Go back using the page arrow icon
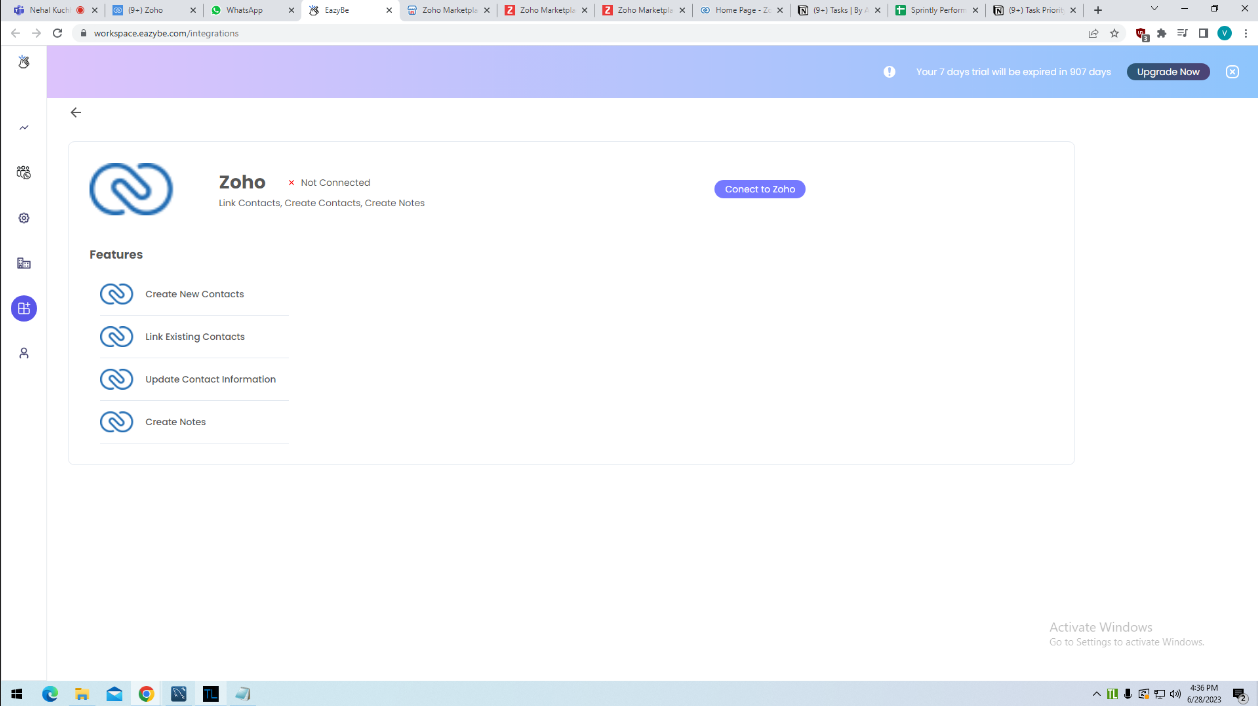This screenshot has width=1258, height=706. coord(76,112)
